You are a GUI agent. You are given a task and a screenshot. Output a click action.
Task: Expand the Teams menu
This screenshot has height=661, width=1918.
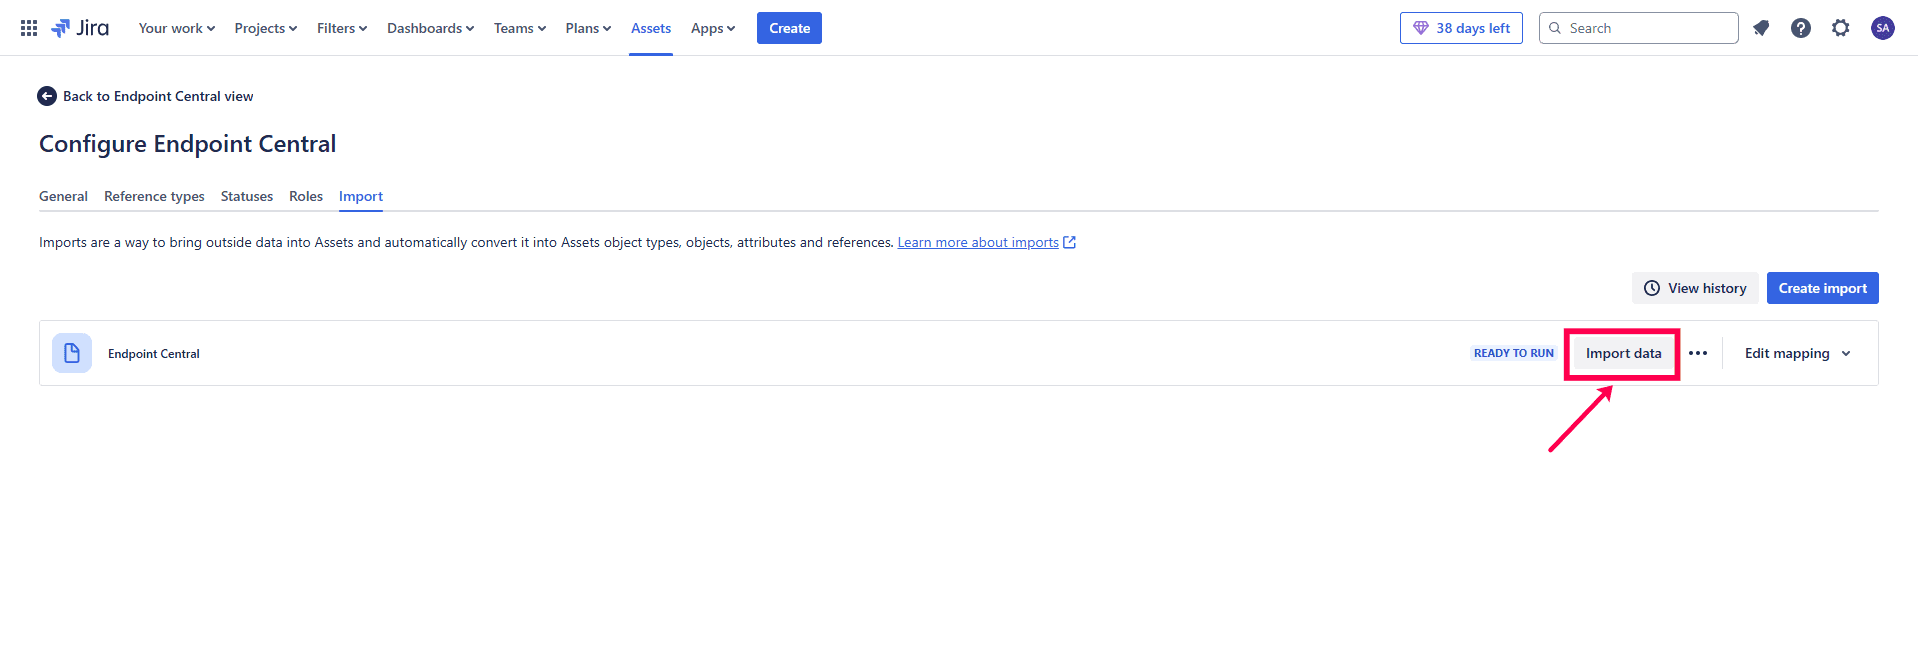(x=520, y=28)
